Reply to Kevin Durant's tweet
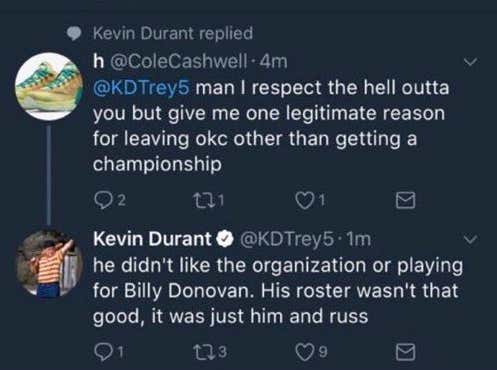Image resolution: width=497 pixels, height=370 pixels. (103, 352)
